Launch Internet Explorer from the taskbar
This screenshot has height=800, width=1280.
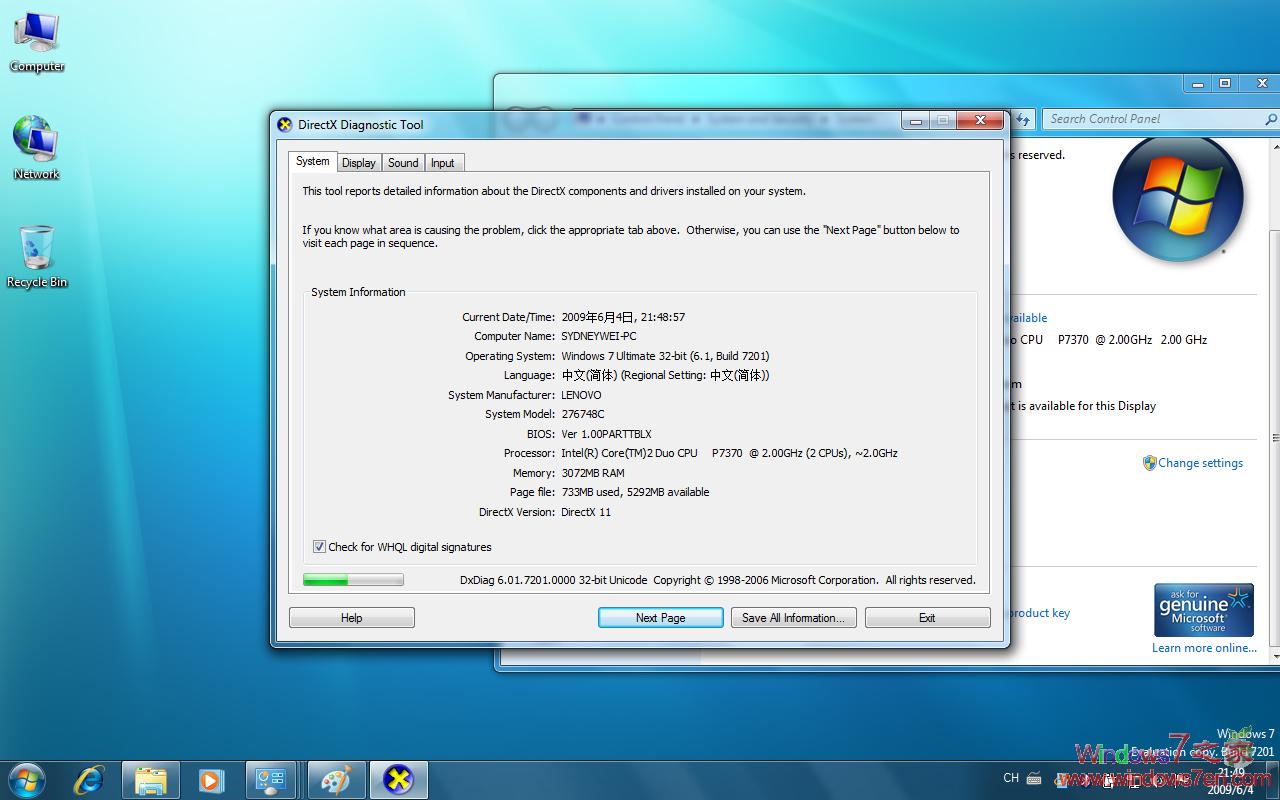(89, 779)
